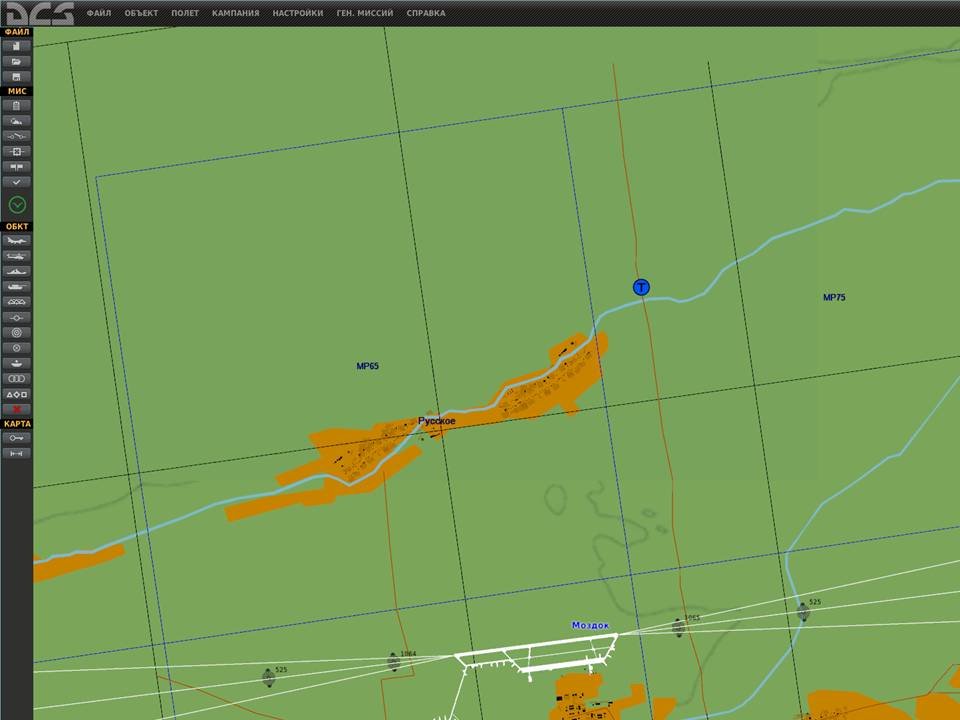Image resolution: width=960 pixels, height=720 pixels.
Task: Click the red X delete icon
Action: (17, 409)
